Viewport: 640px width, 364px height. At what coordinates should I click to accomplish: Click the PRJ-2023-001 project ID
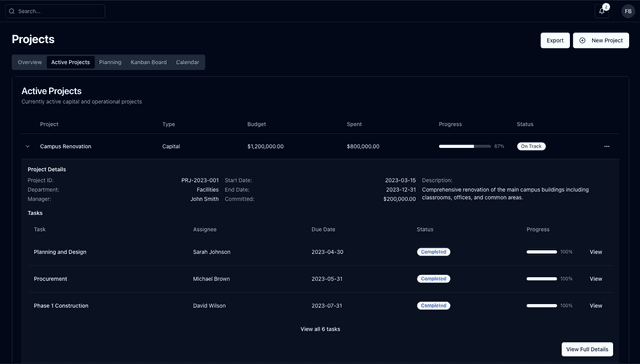coord(200,180)
